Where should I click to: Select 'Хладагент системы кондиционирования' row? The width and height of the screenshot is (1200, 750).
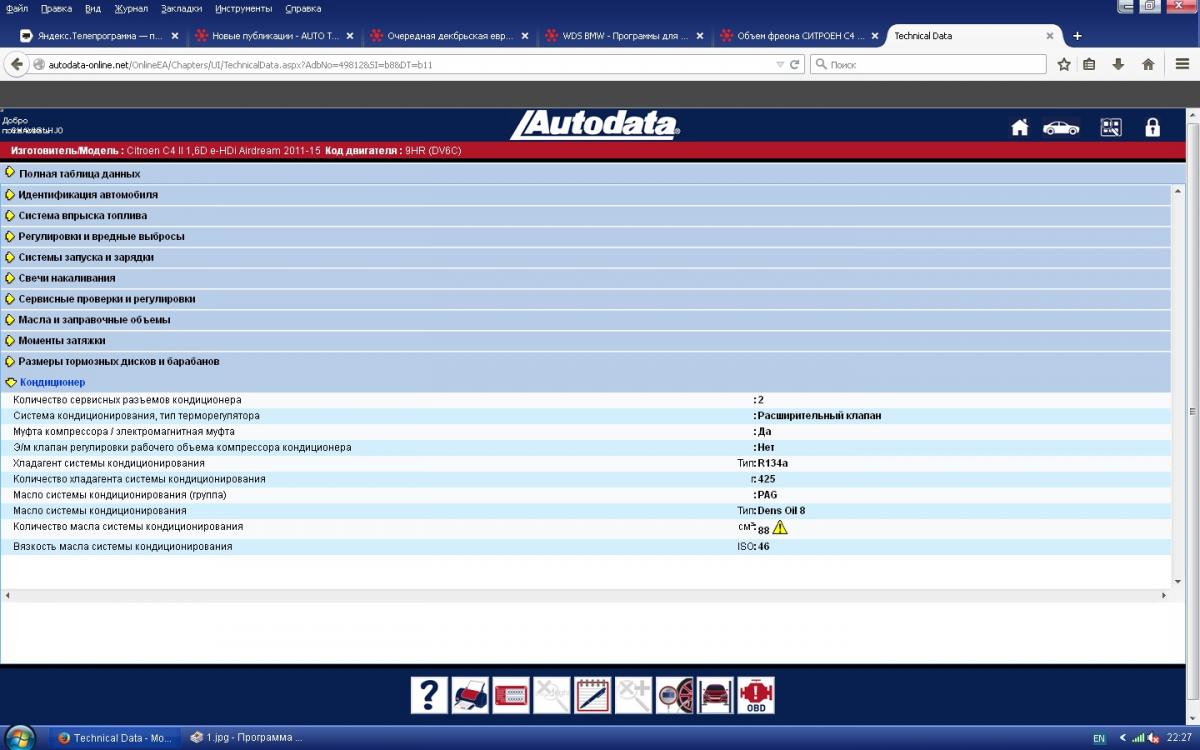point(585,463)
